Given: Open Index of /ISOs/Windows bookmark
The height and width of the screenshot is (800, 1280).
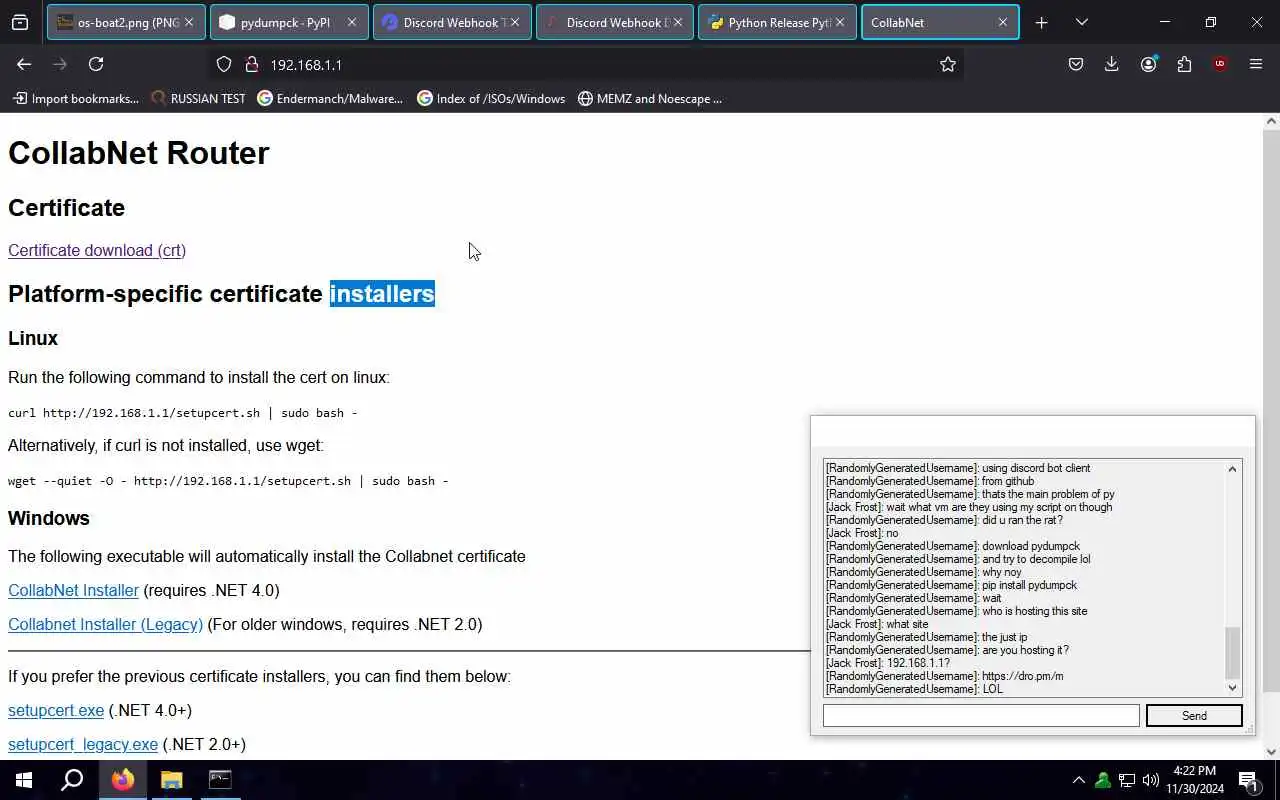Looking at the screenshot, I should tap(491, 98).
